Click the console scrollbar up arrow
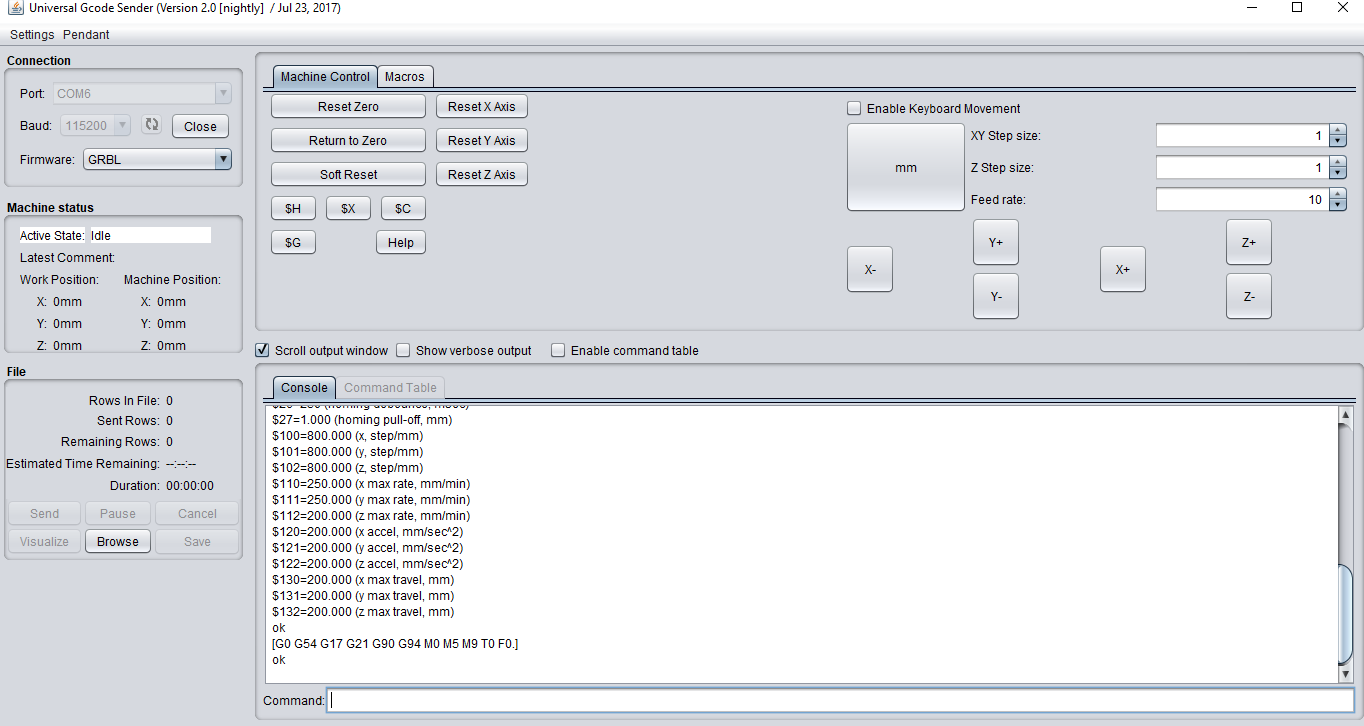This screenshot has width=1364, height=726. tap(1345, 414)
